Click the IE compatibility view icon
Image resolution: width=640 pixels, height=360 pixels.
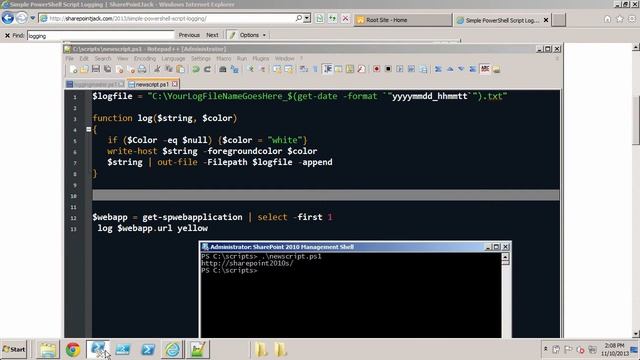(x=320, y=19)
